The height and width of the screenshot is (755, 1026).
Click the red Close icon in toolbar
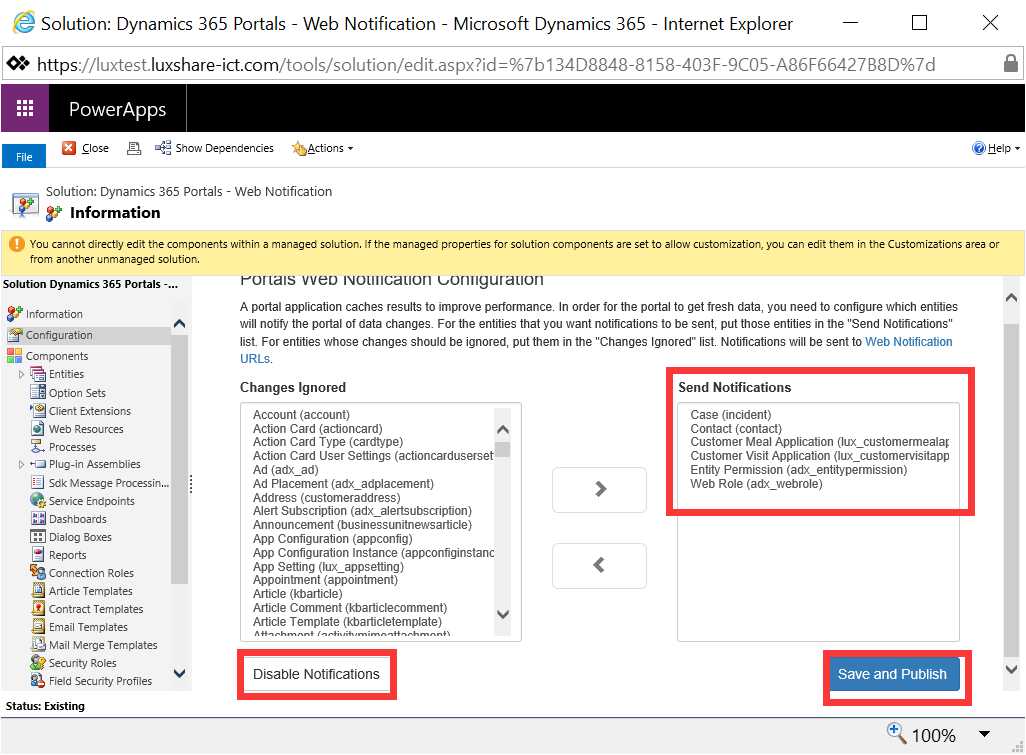(x=69, y=148)
